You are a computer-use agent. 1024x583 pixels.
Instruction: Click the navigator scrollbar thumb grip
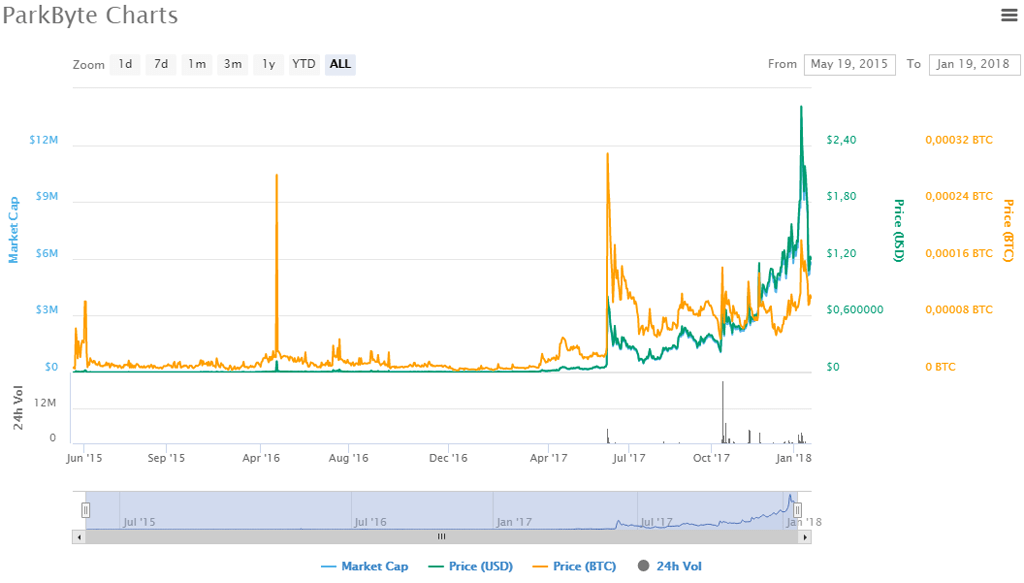(x=441, y=537)
